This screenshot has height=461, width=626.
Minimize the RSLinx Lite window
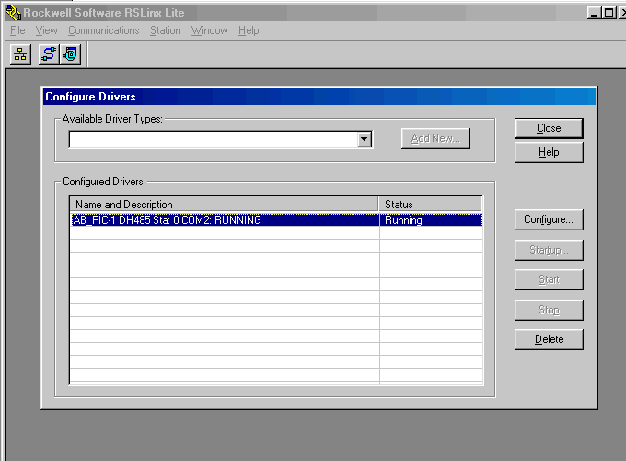click(594, 13)
